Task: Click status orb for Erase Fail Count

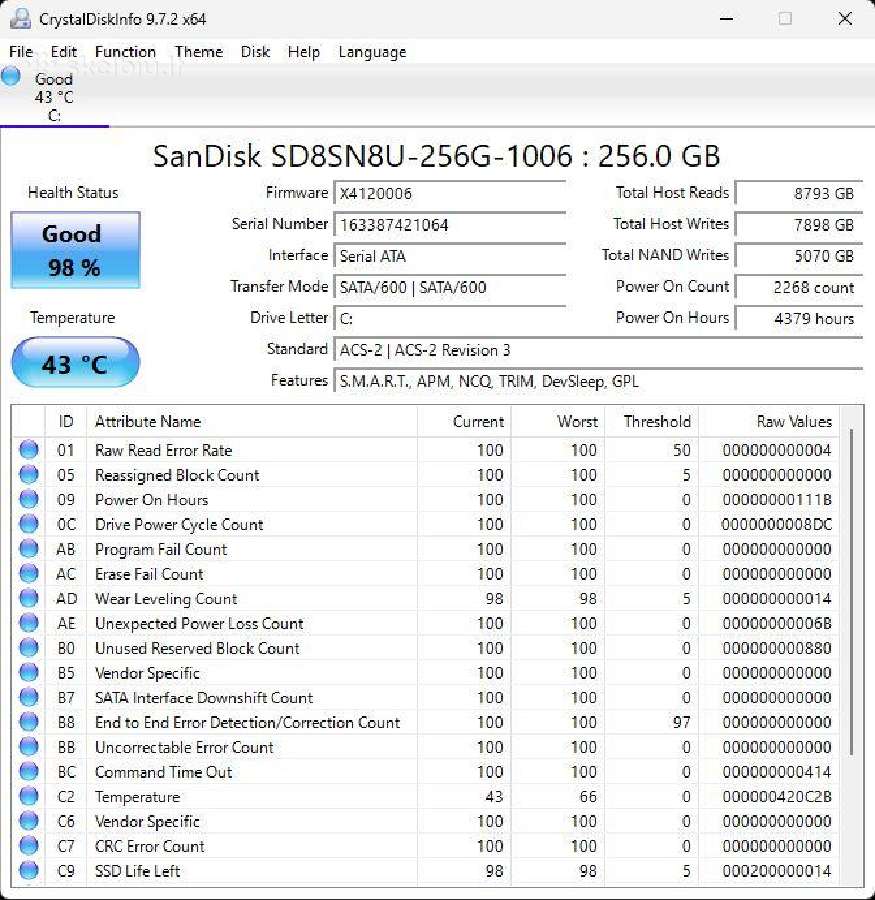Action: coord(29,573)
